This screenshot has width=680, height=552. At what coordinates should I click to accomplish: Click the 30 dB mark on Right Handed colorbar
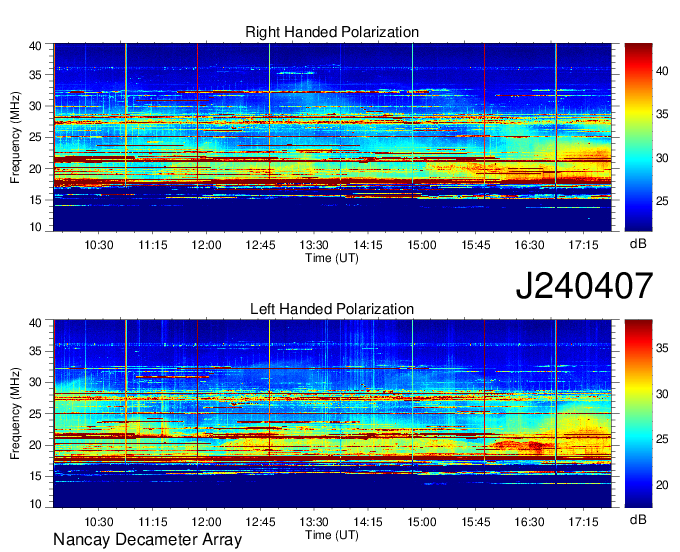click(x=662, y=158)
